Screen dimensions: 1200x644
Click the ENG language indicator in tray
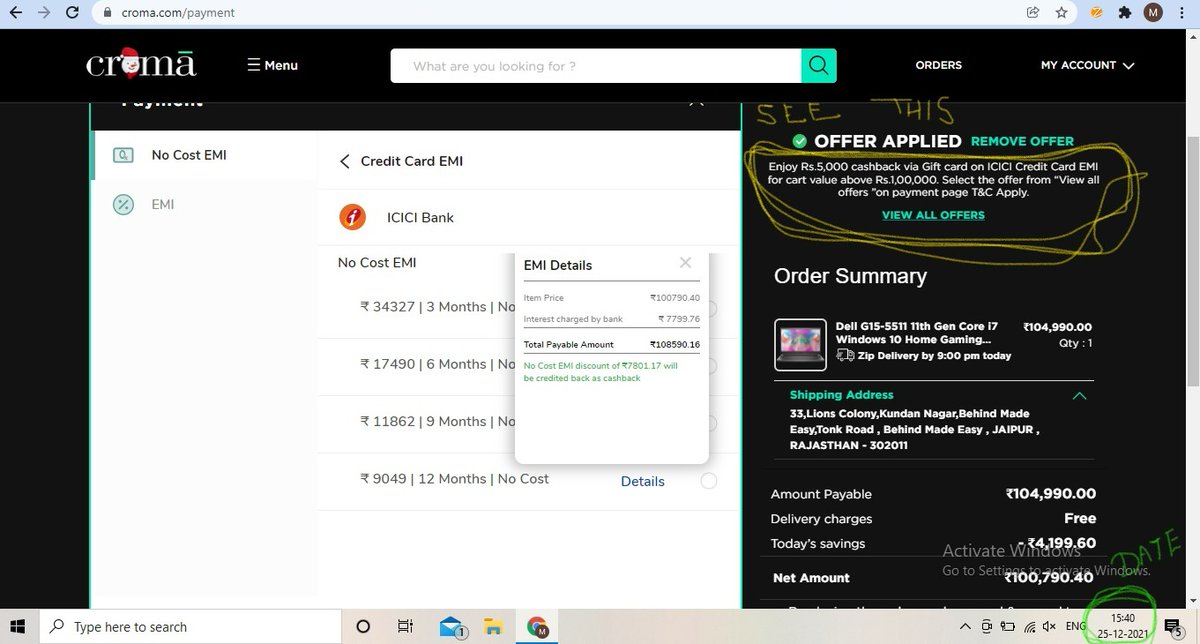coord(1076,626)
